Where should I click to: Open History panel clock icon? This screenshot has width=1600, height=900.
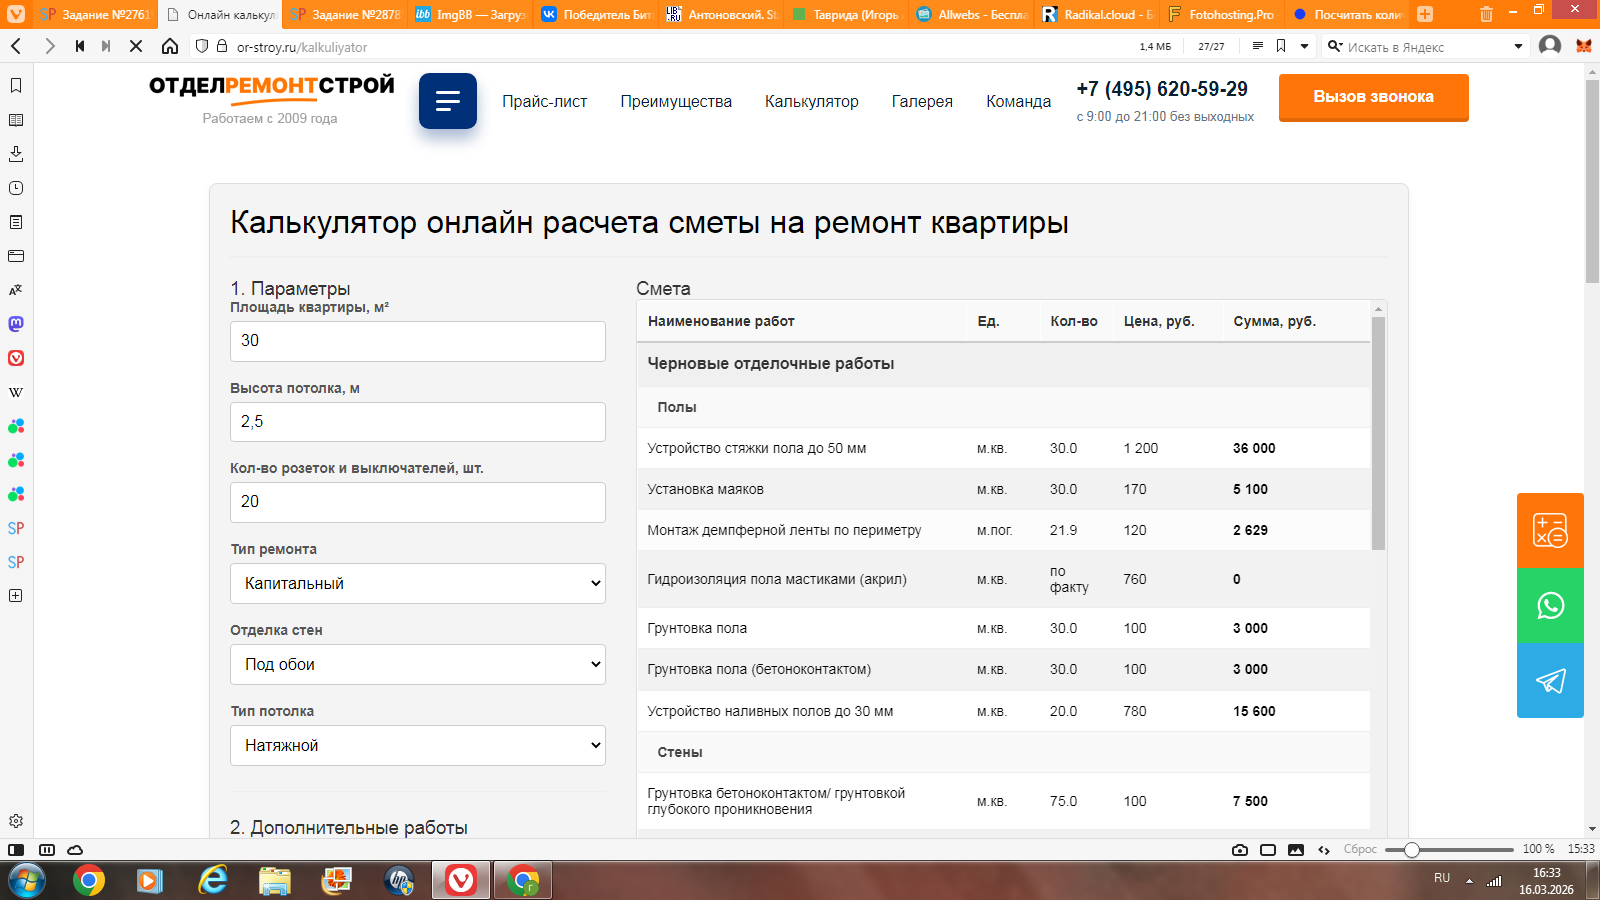coord(16,188)
